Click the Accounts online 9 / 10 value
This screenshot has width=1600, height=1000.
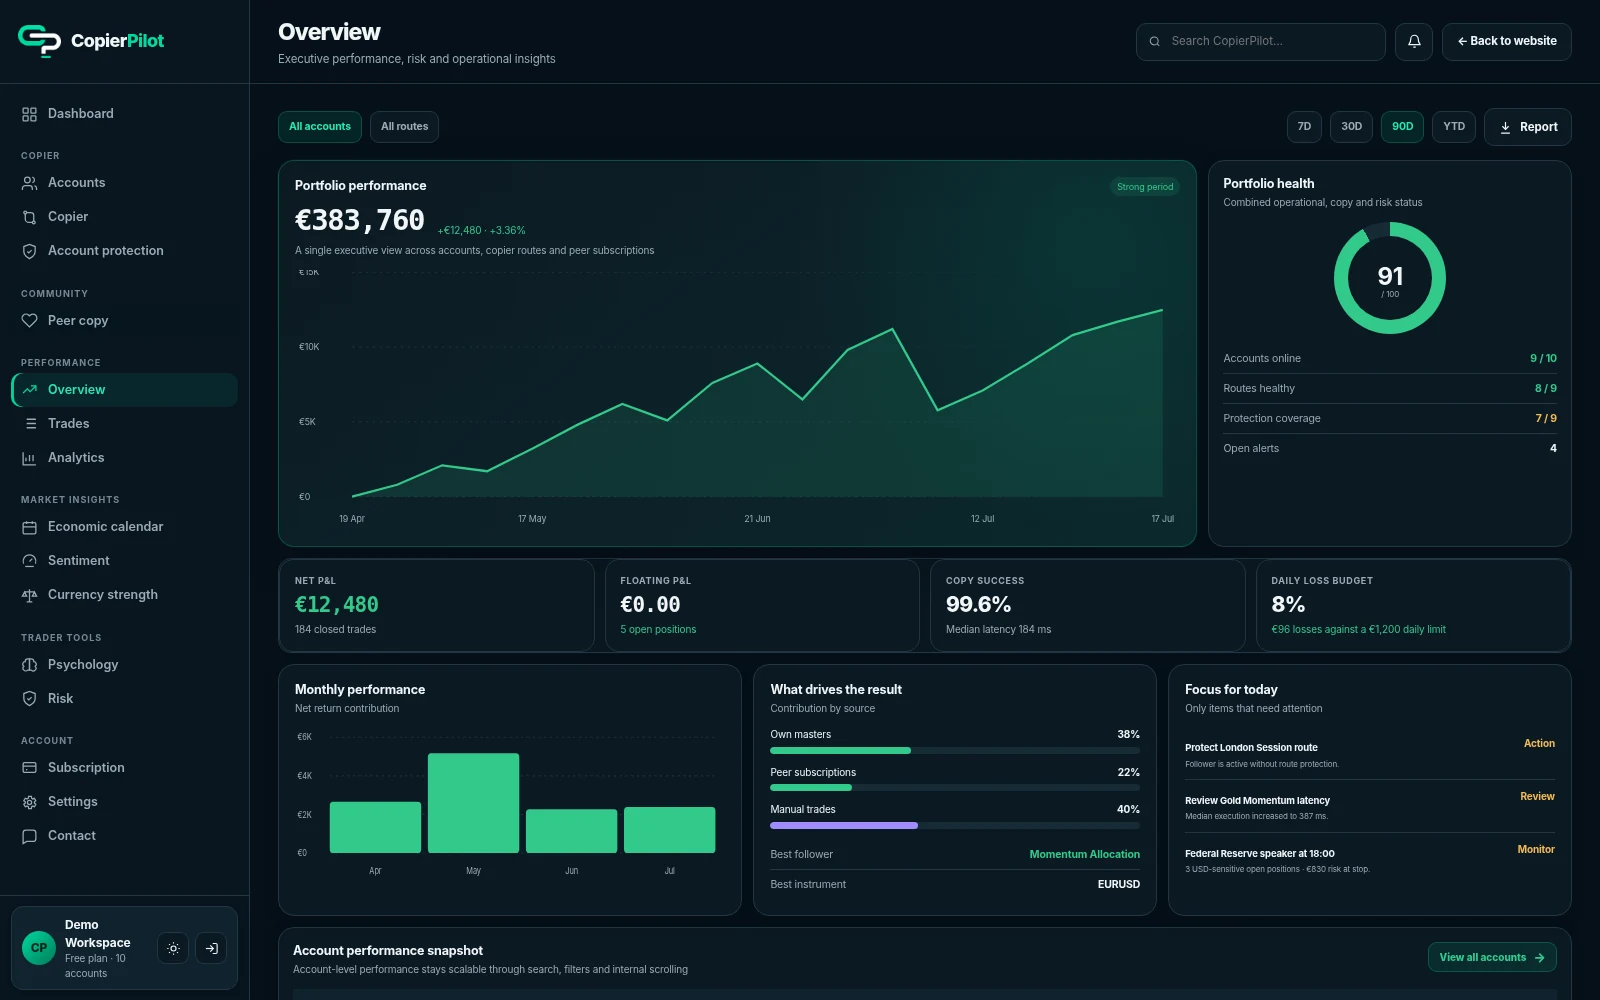pos(1543,359)
